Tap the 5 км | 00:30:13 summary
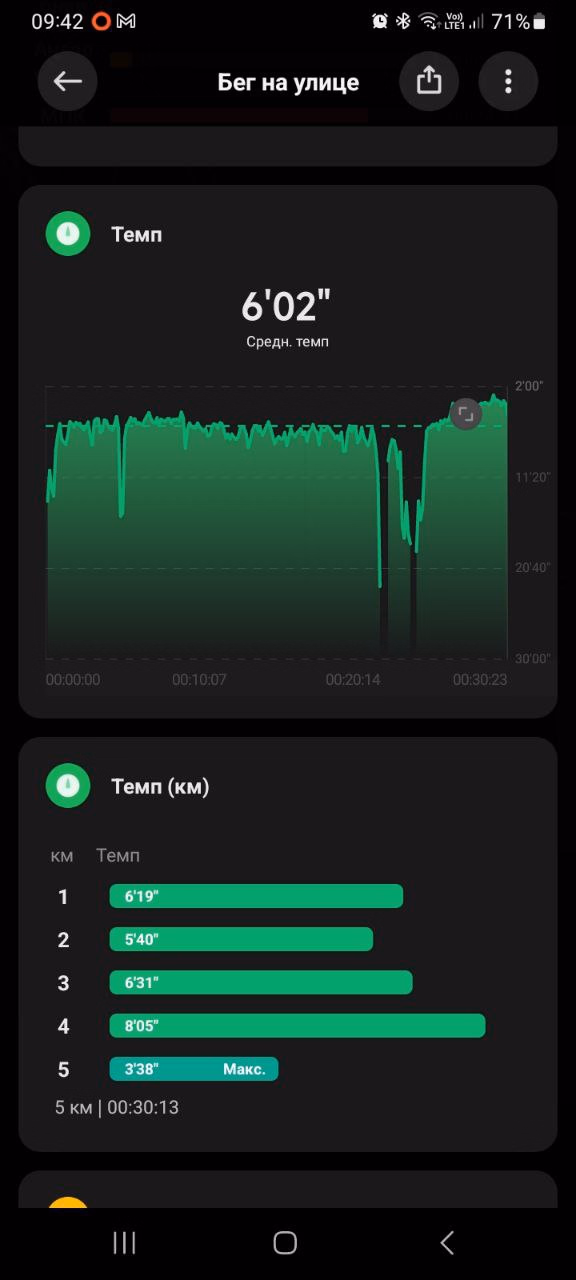 coord(117,1107)
